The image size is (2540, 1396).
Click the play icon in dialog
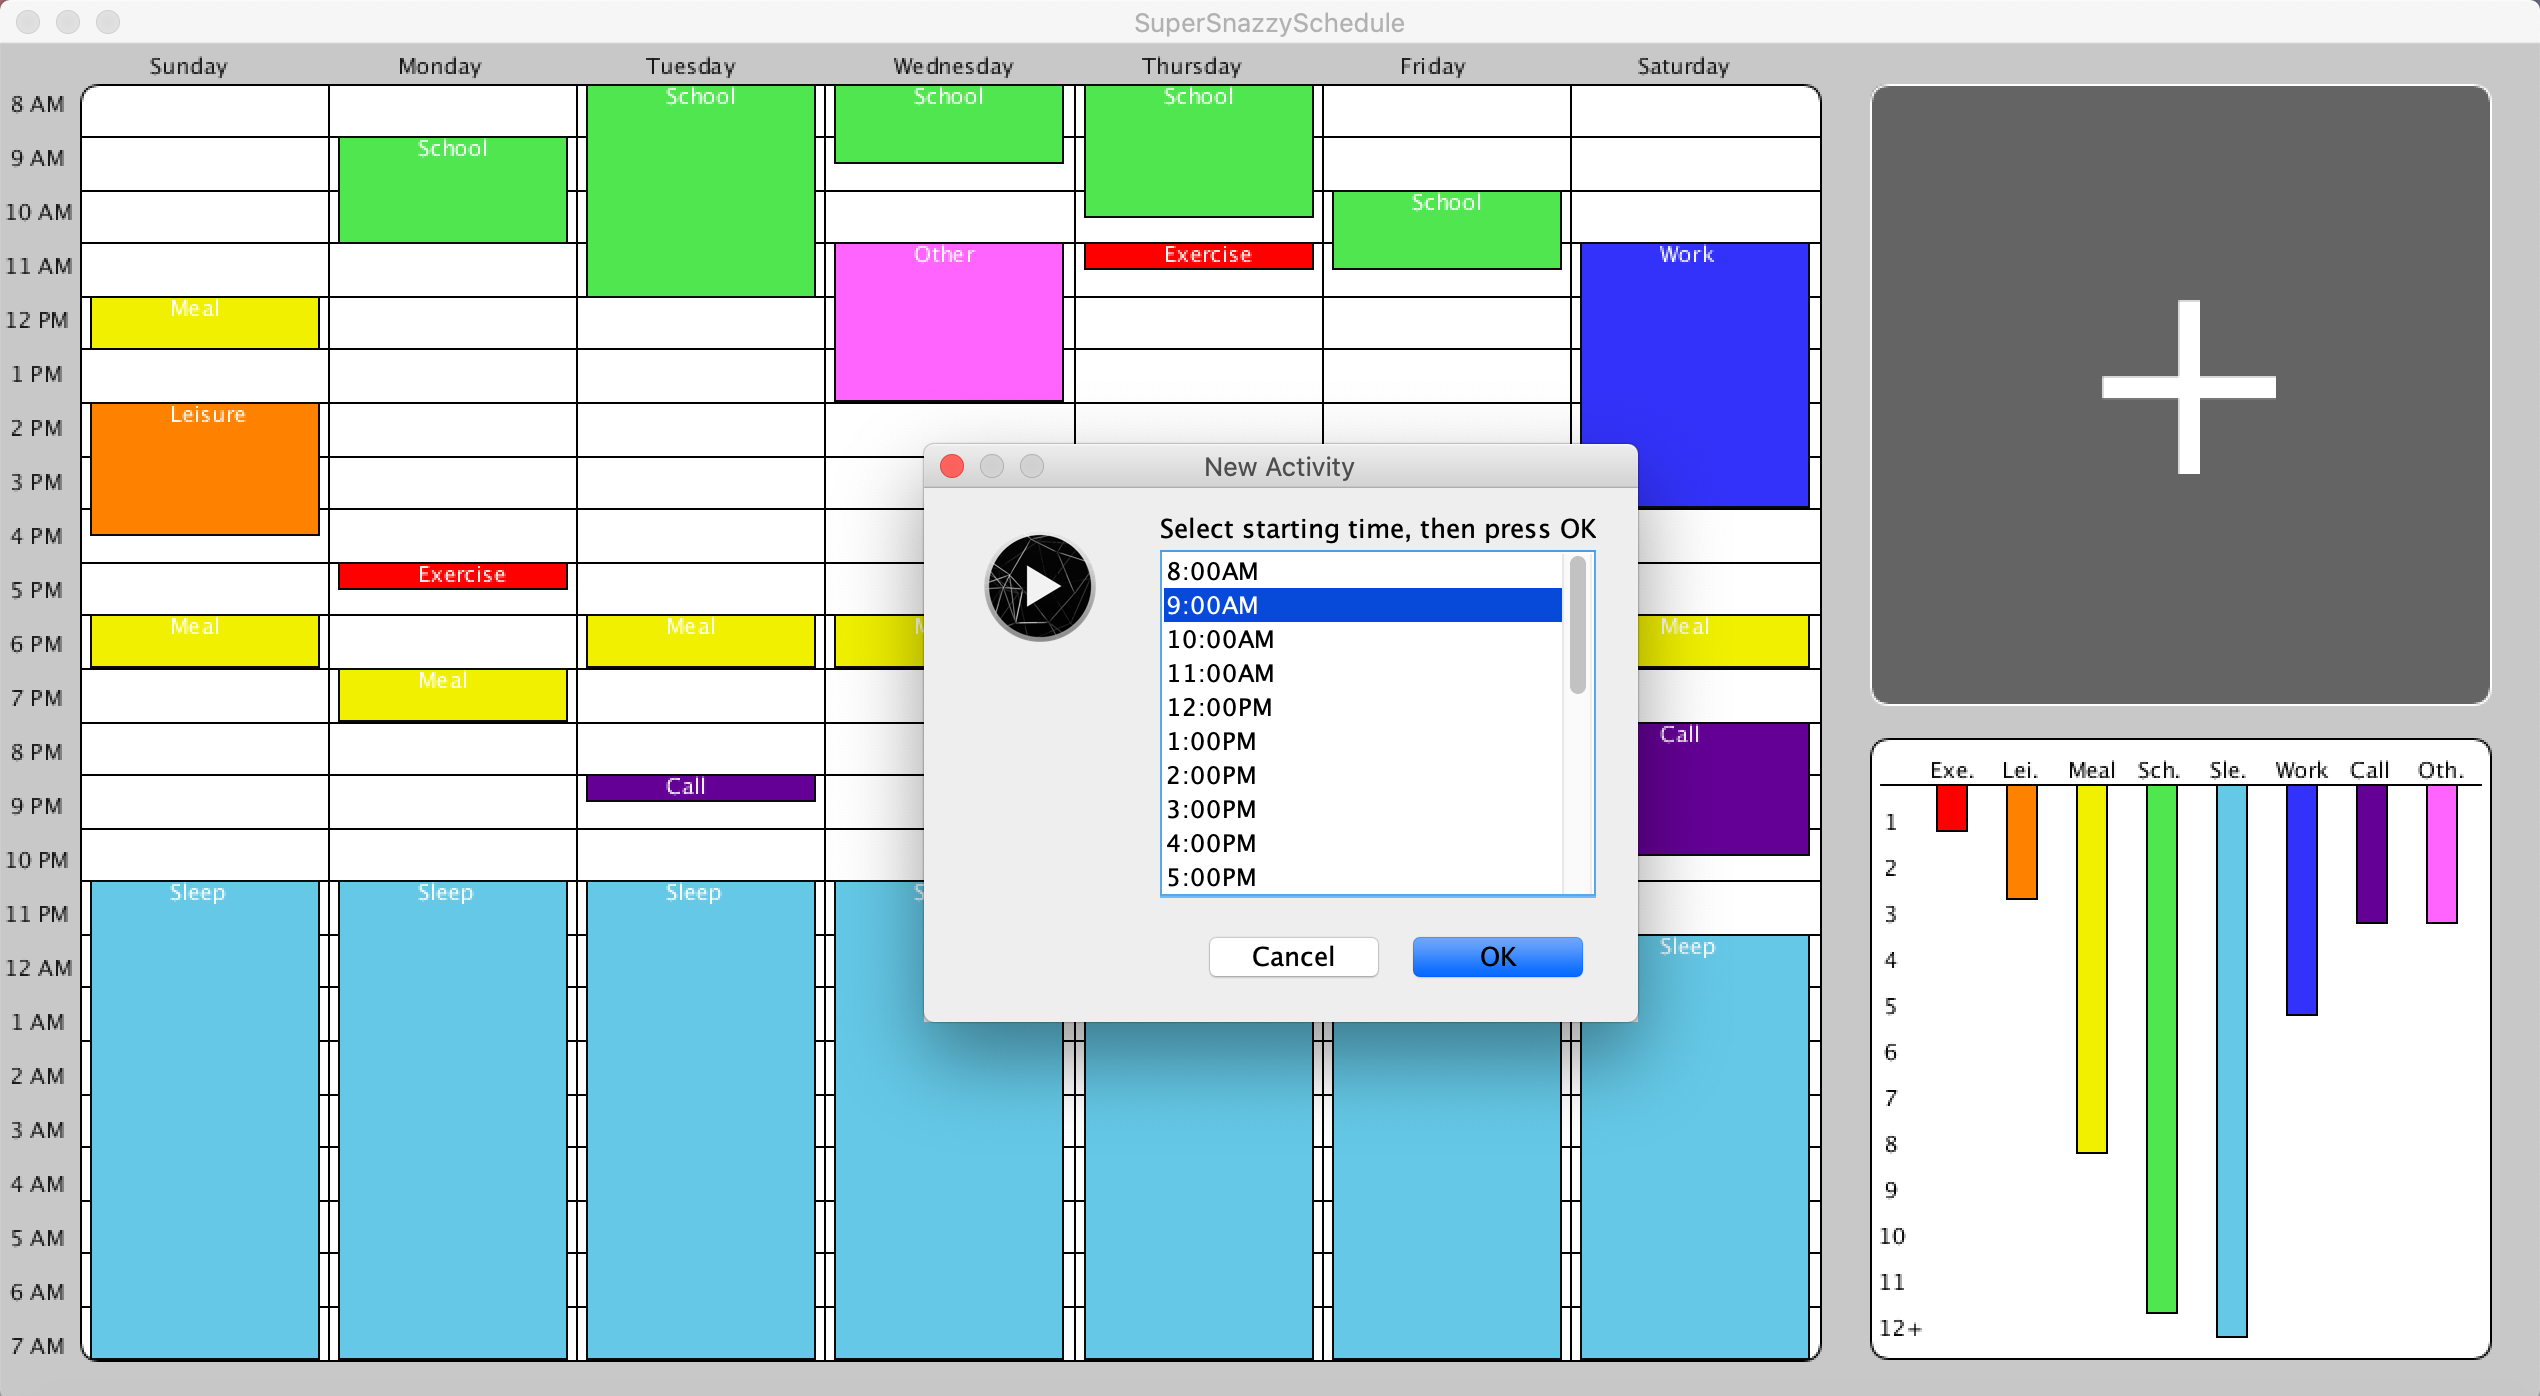pos(1040,587)
